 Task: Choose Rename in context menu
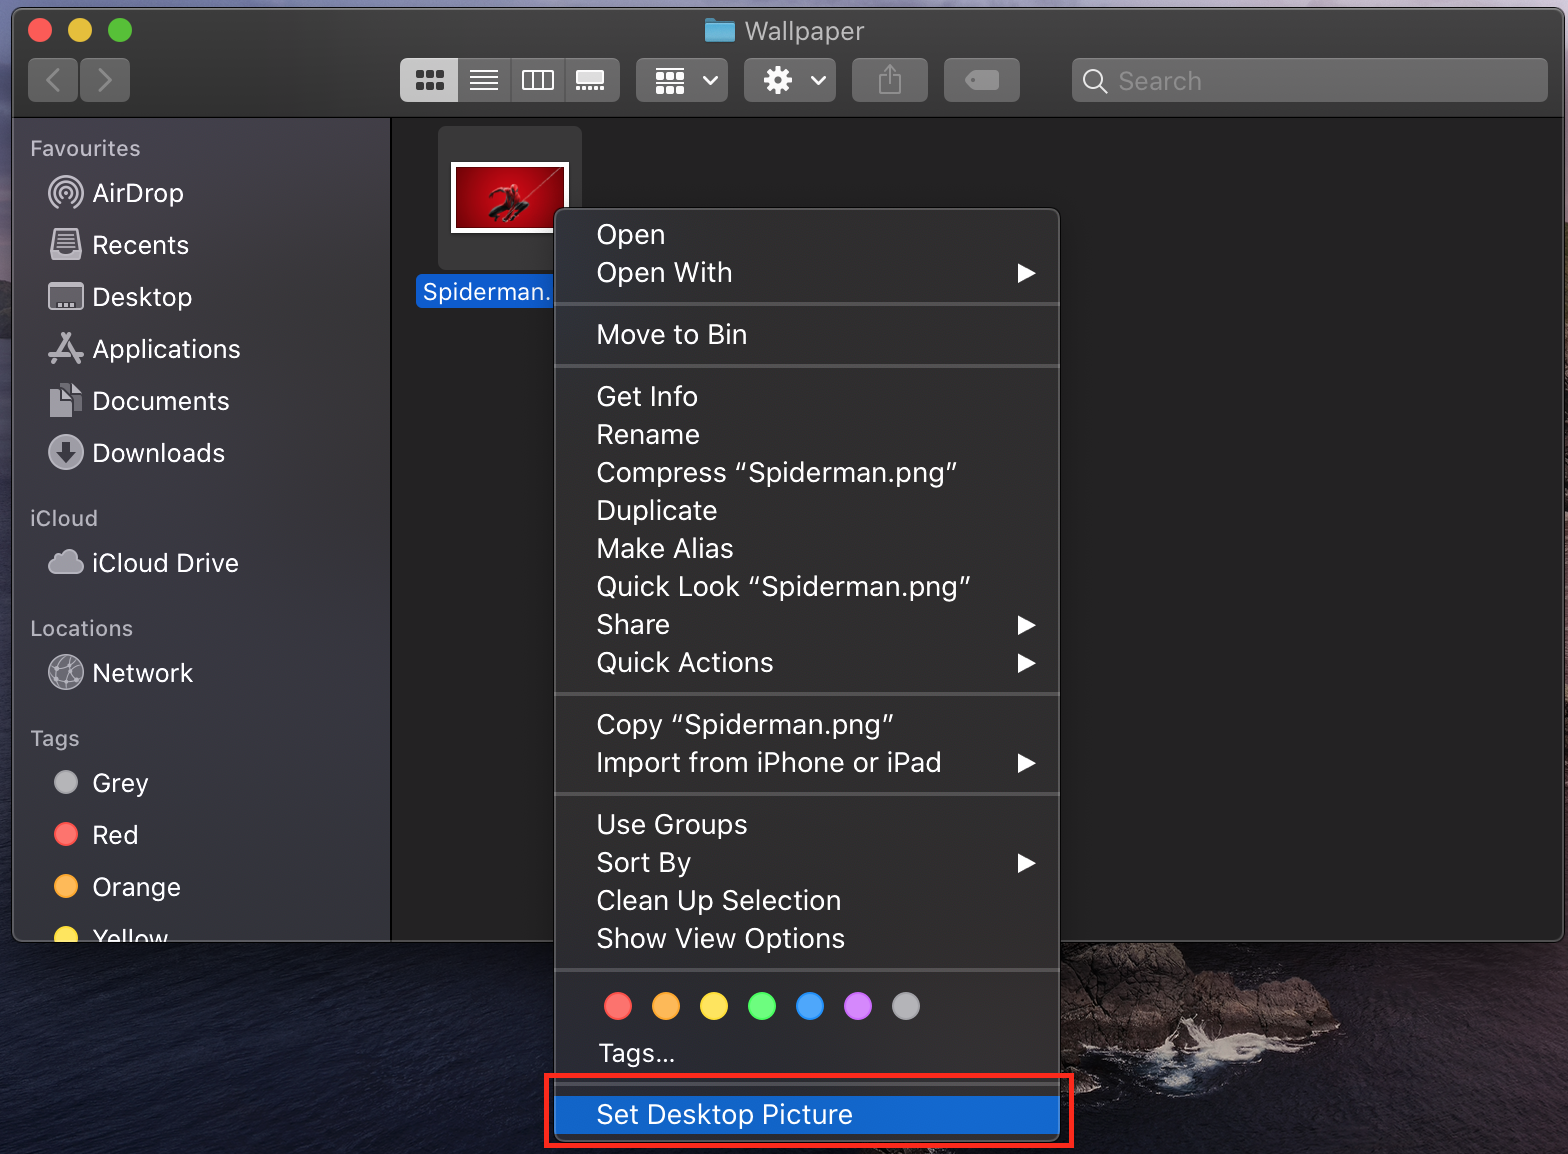pyautogui.click(x=806, y=434)
